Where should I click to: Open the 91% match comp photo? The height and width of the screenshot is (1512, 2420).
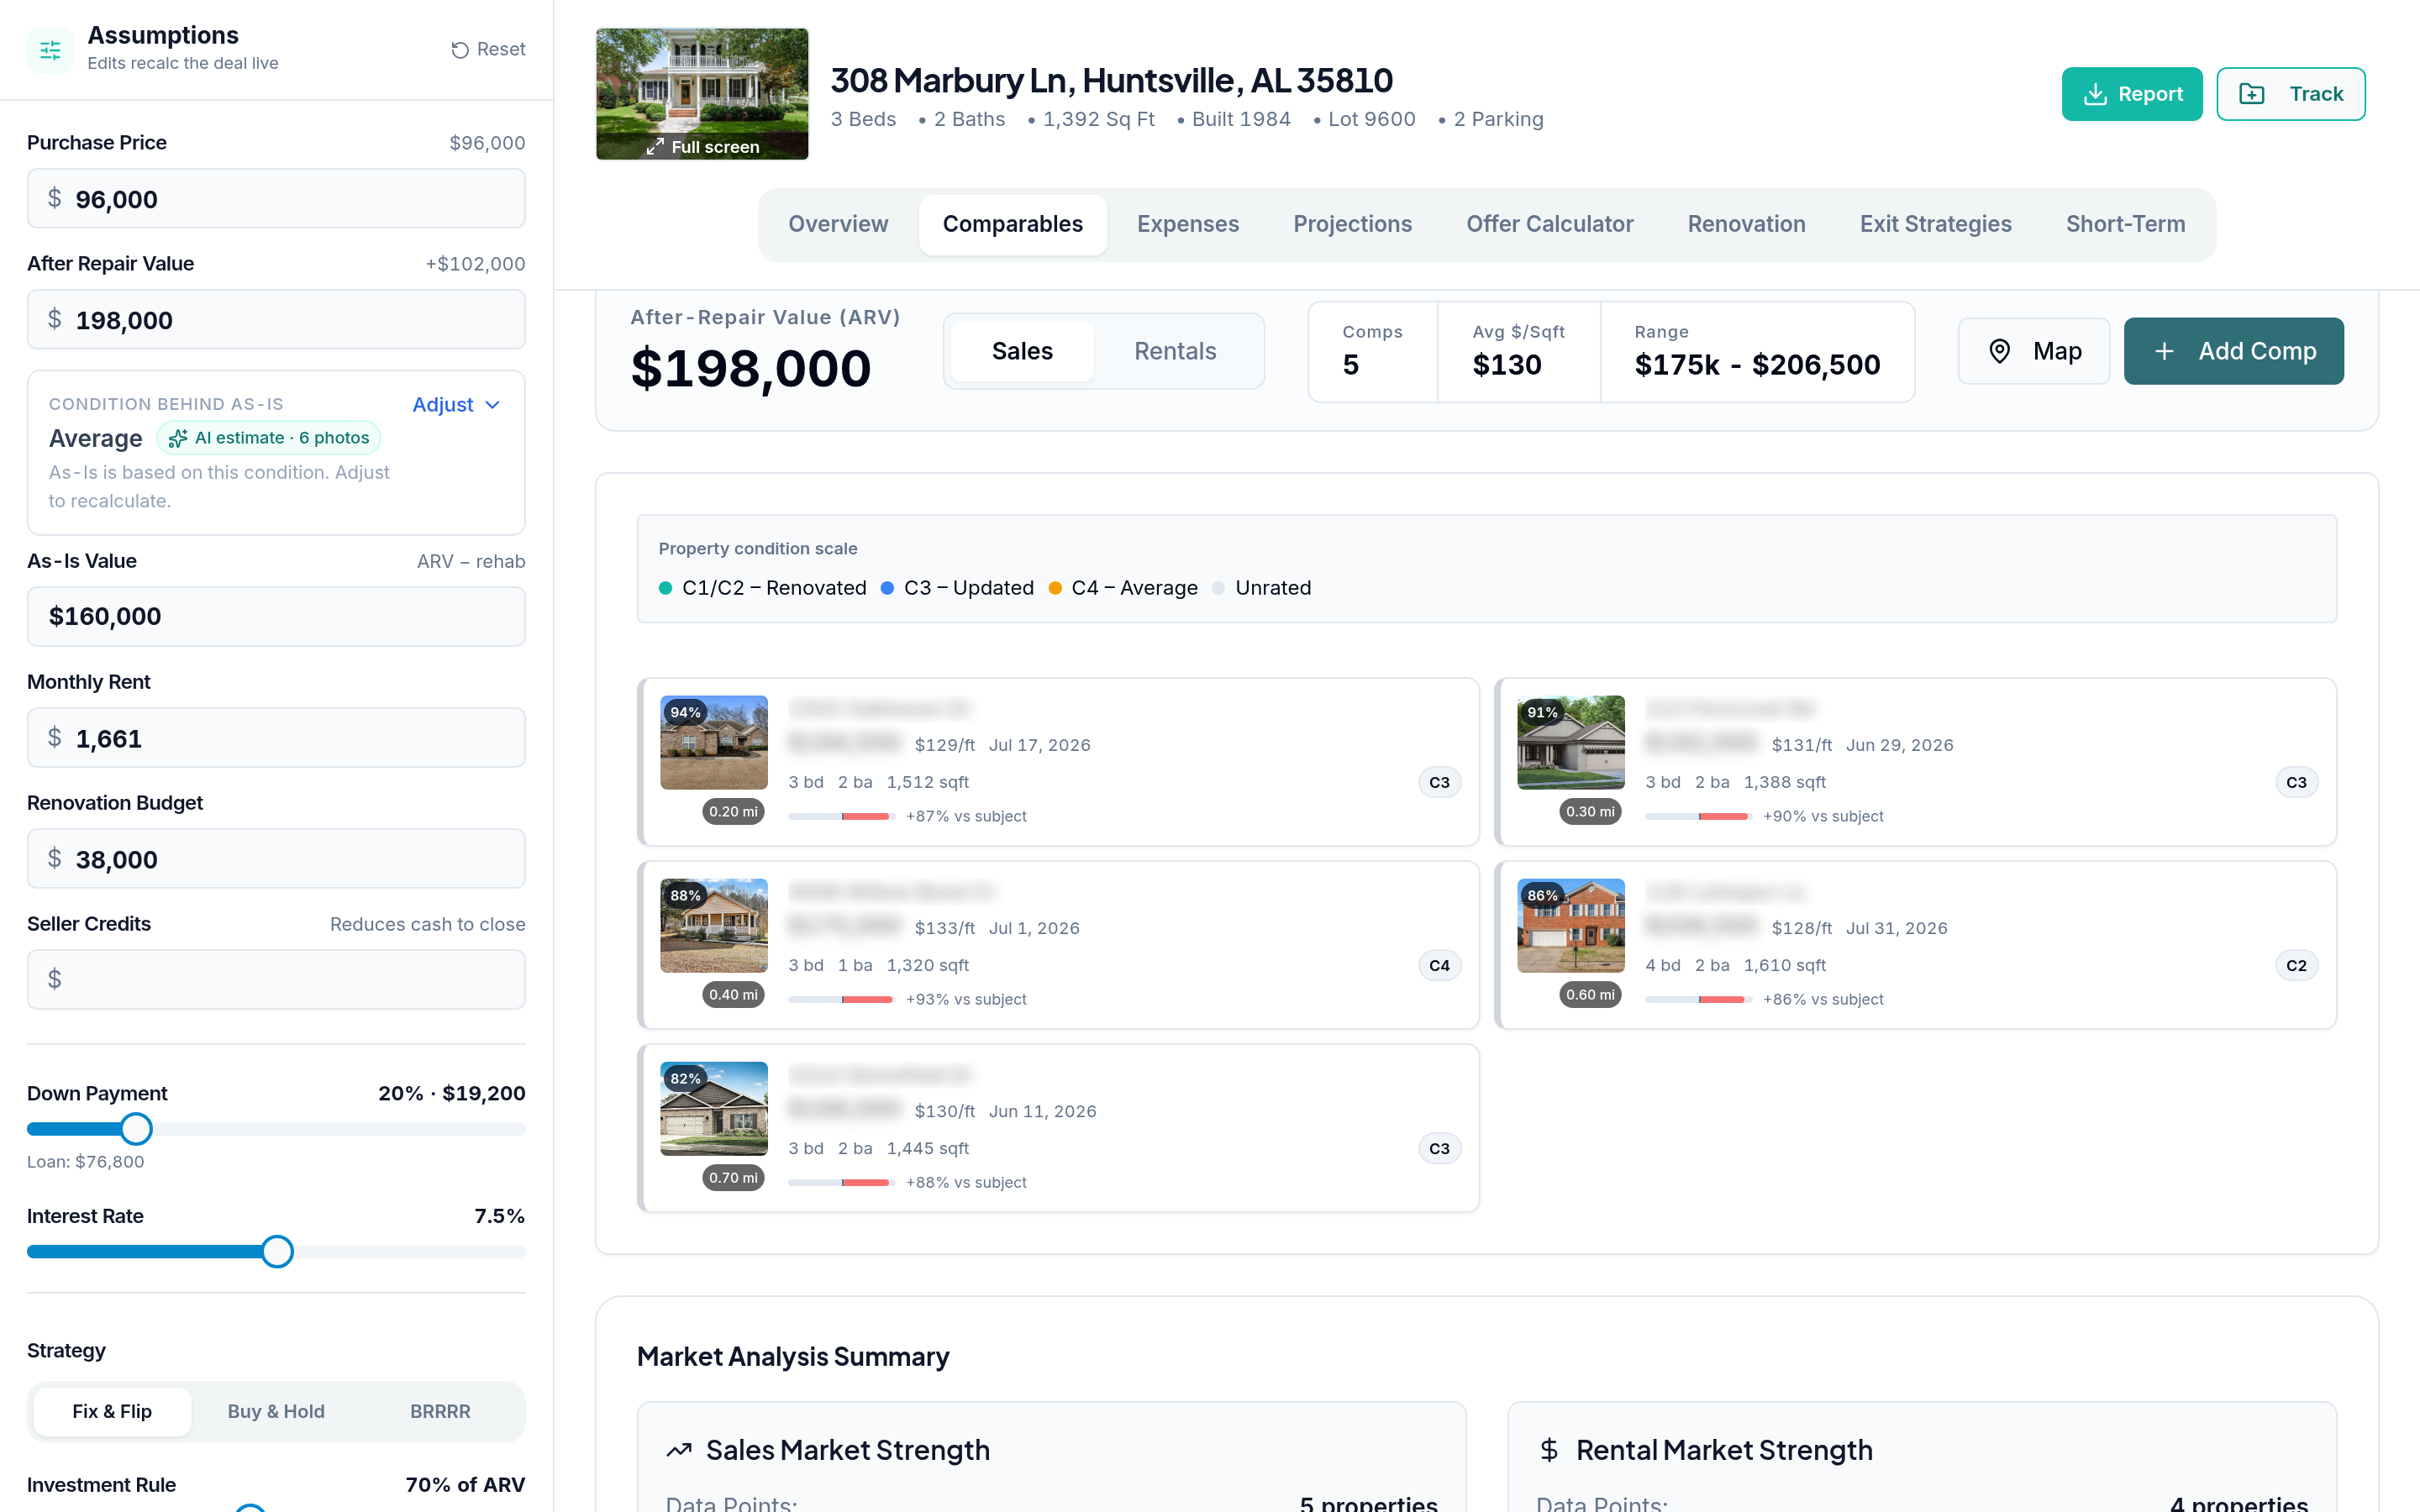click(1571, 742)
